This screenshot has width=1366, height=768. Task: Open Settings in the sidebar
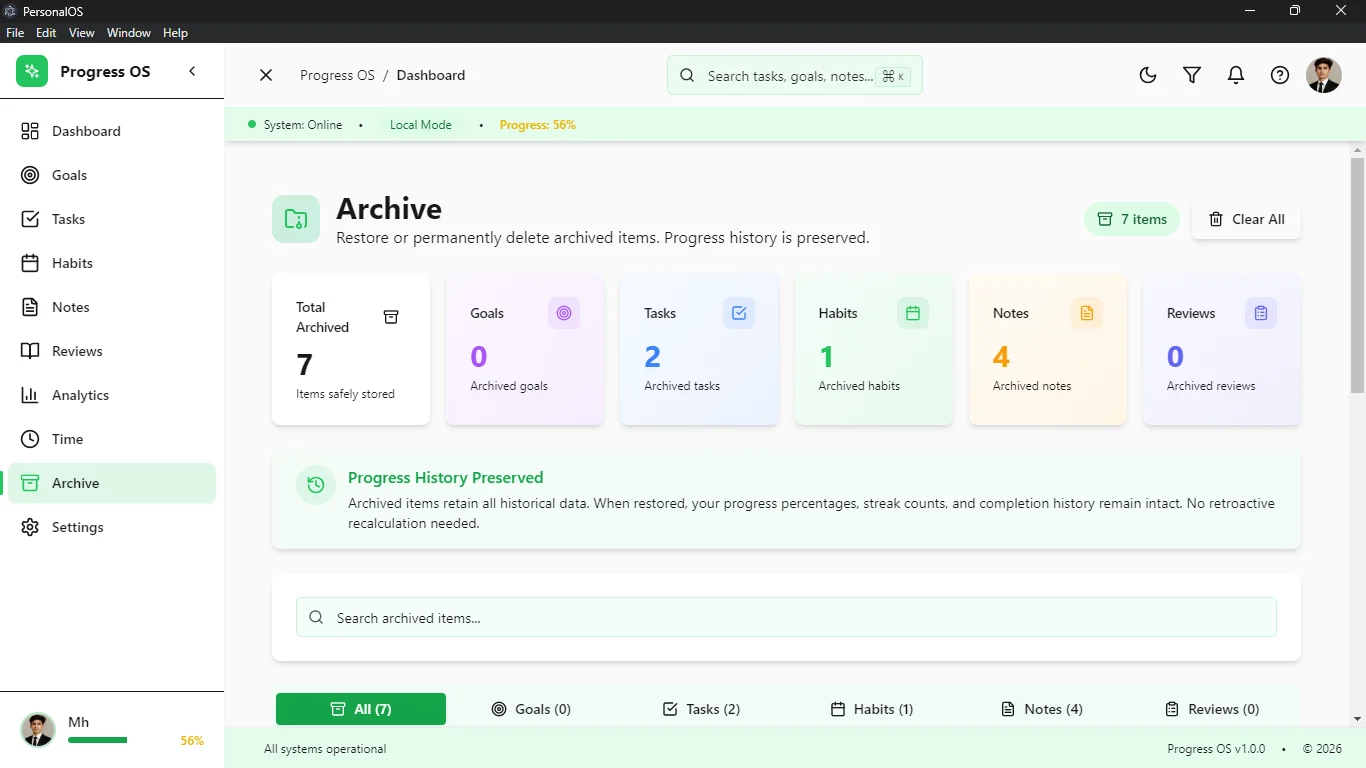tap(112, 527)
